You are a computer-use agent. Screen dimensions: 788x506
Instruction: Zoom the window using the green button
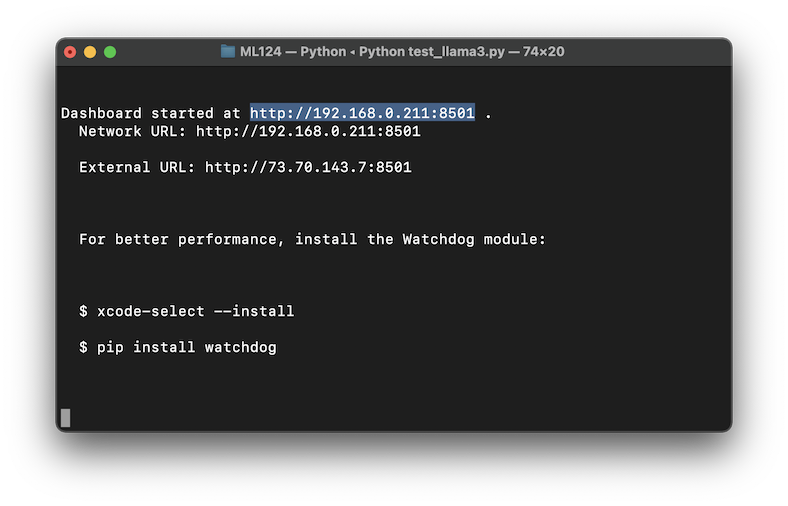click(x=110, y=52)
